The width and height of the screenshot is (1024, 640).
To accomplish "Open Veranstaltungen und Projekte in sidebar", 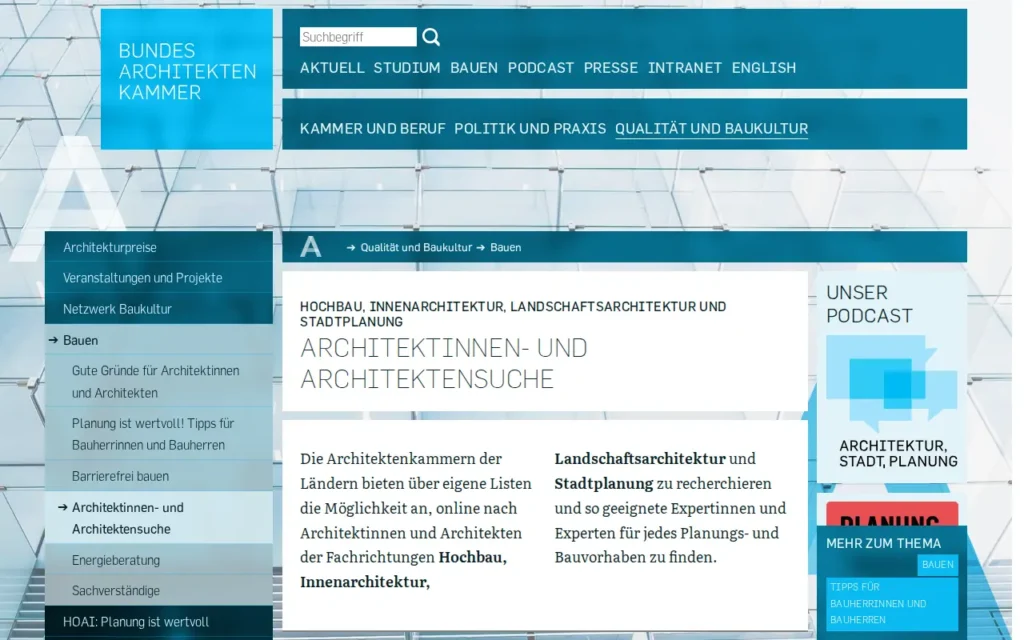I will point(159,278).
